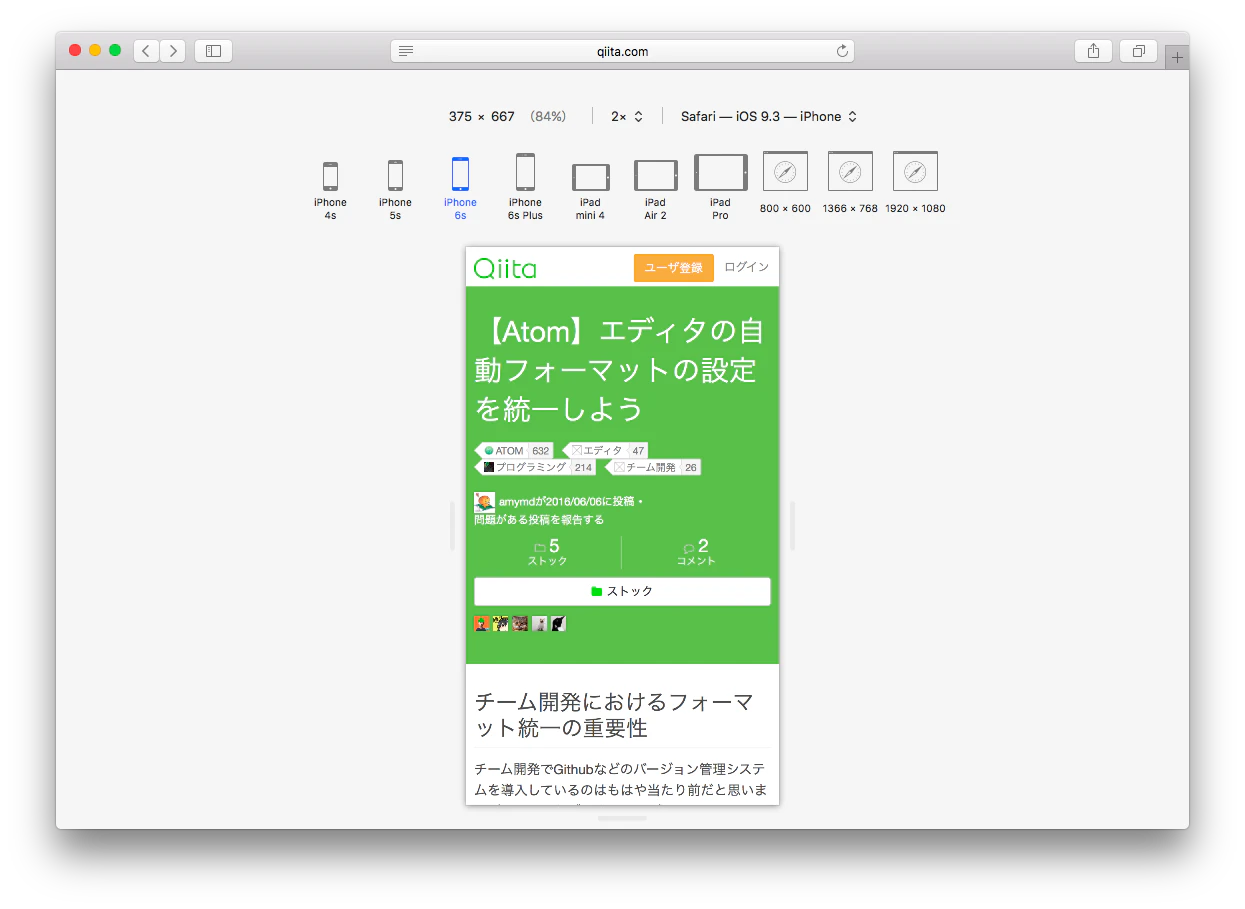Click the white ストック button
The width and height of the screenshot is (1245, 909).
(622, 591)
